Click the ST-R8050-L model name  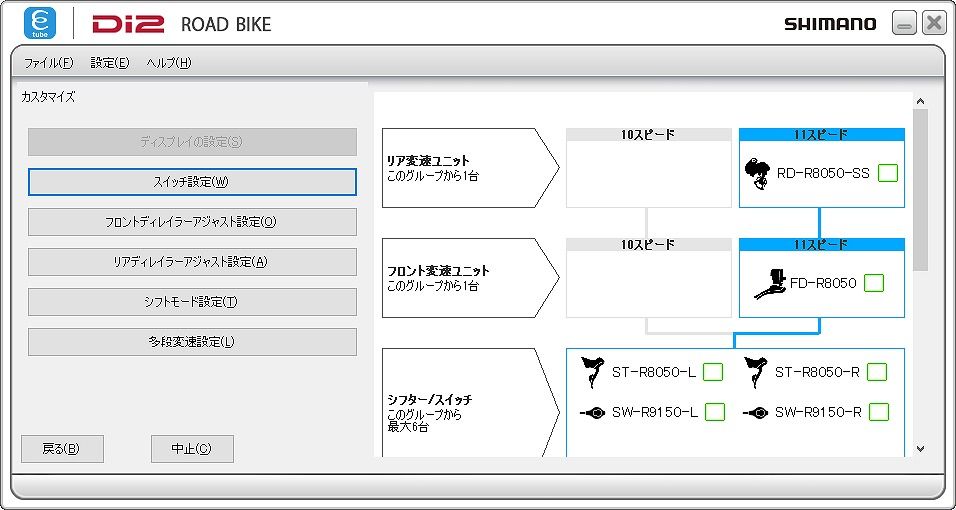654,372
